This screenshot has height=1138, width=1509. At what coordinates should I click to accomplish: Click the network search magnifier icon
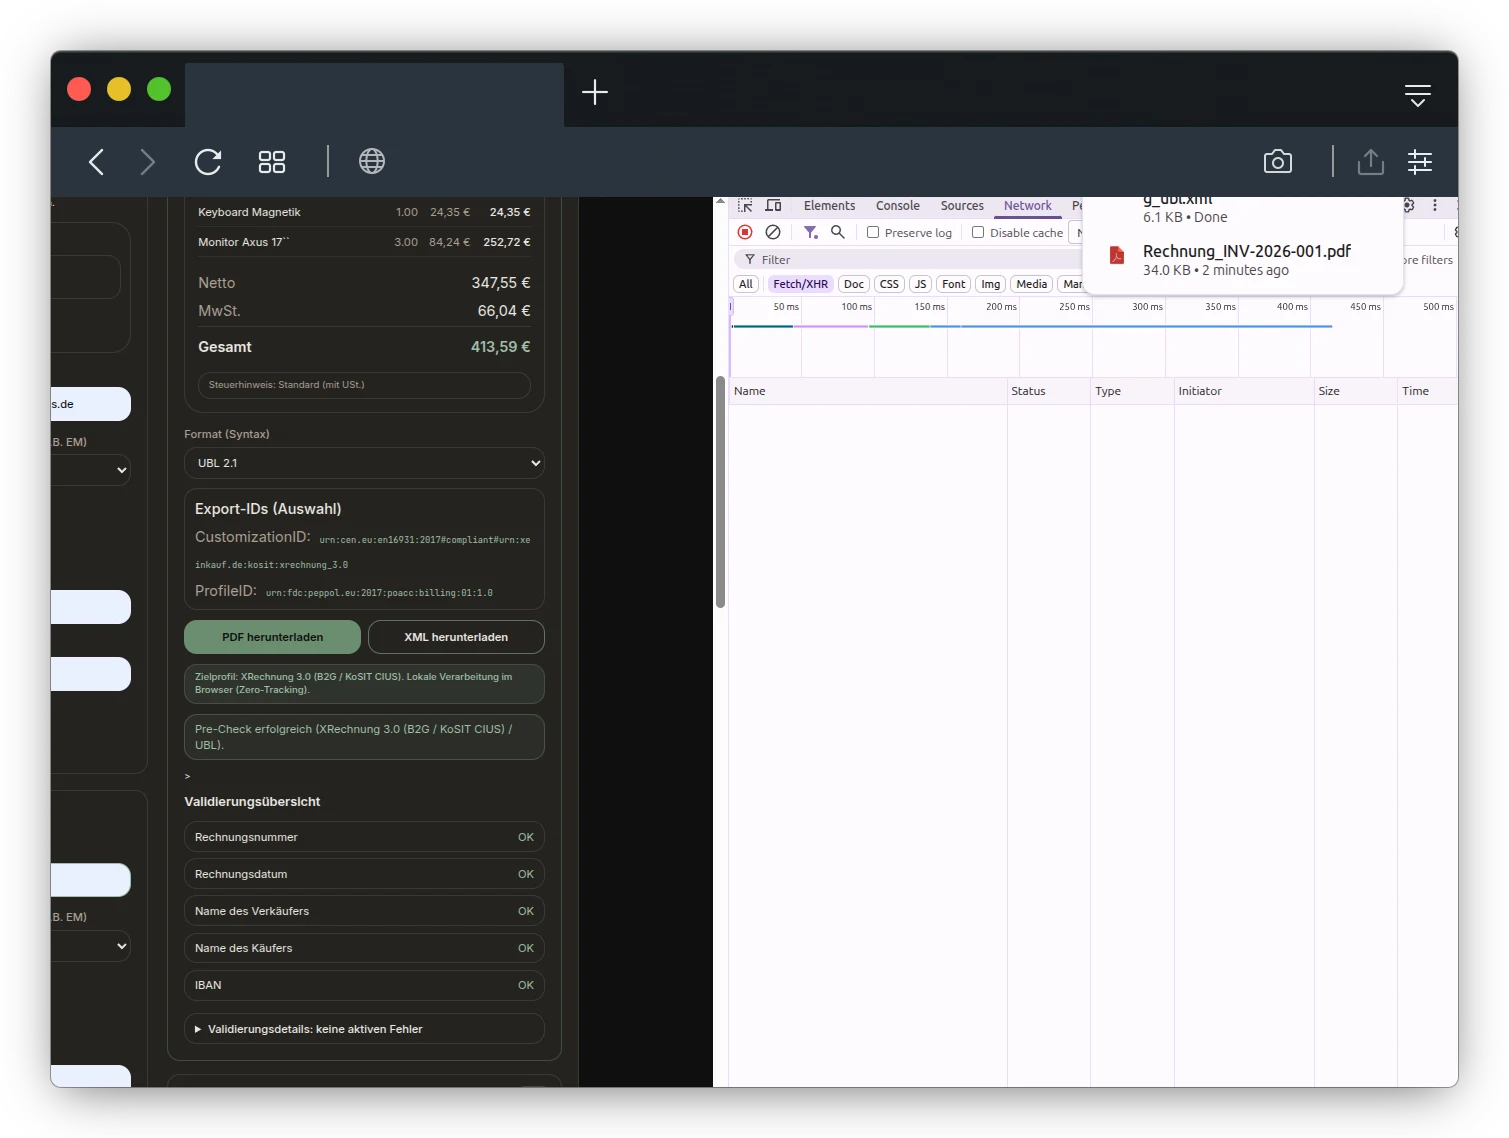click(x=838, y=232)
